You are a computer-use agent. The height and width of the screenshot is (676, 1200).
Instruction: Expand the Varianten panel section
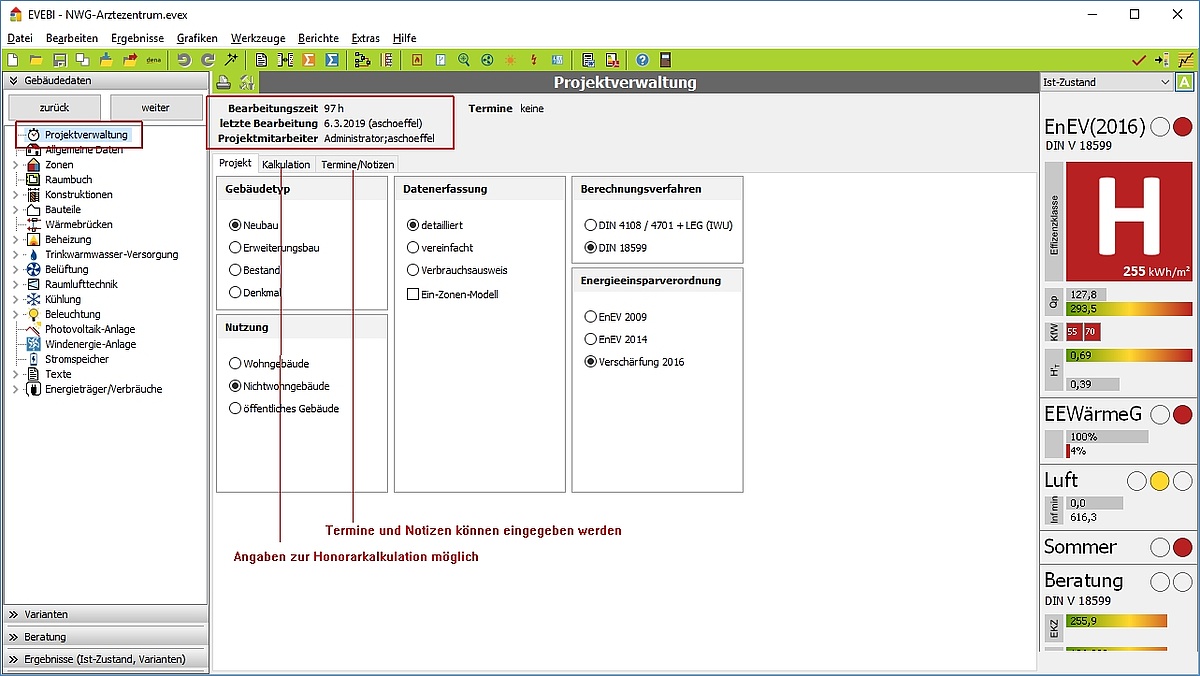pos(104,614)
